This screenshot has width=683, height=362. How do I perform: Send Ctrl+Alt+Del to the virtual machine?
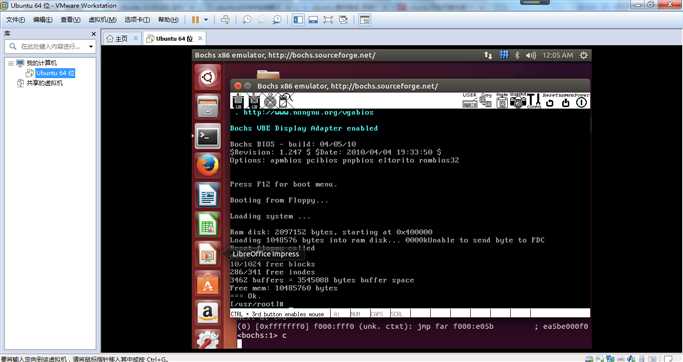[x=225, y=20]
